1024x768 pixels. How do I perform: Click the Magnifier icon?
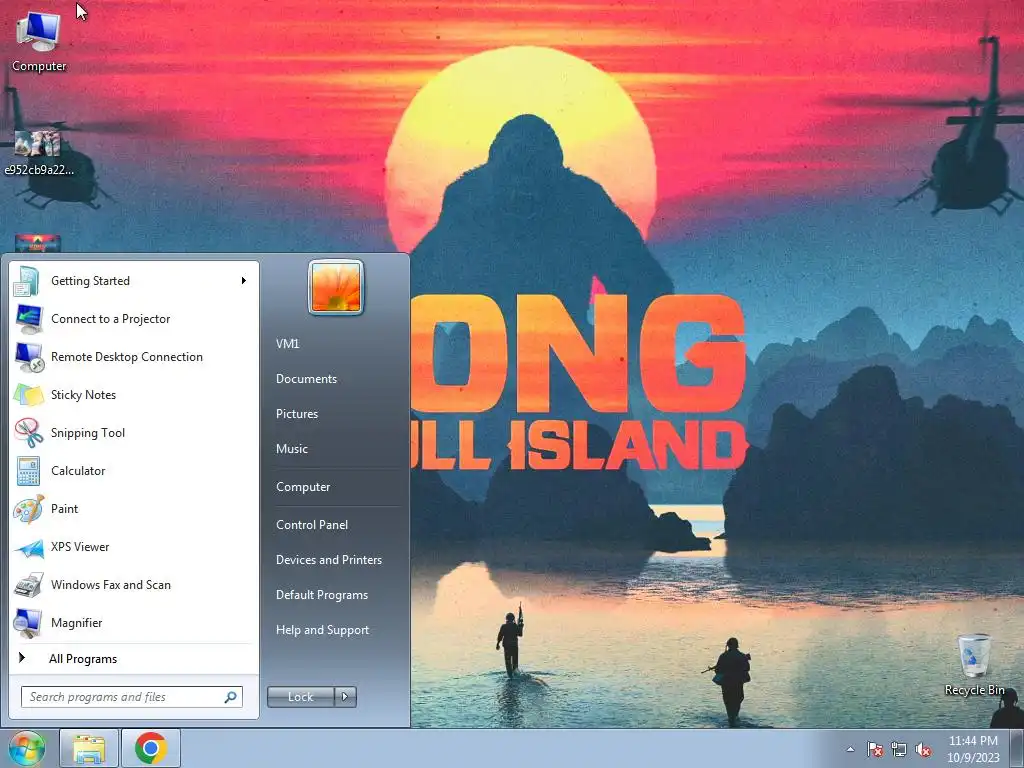[x=28, y=622]
